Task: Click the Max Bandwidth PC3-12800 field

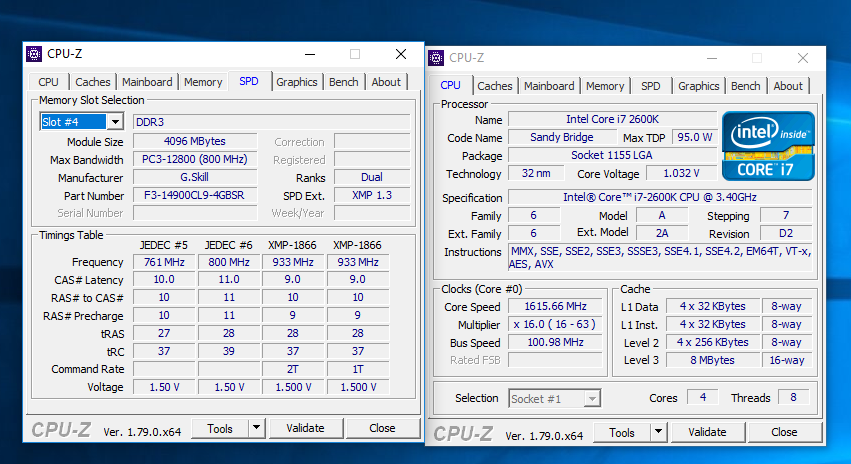Action: (195, 159)
